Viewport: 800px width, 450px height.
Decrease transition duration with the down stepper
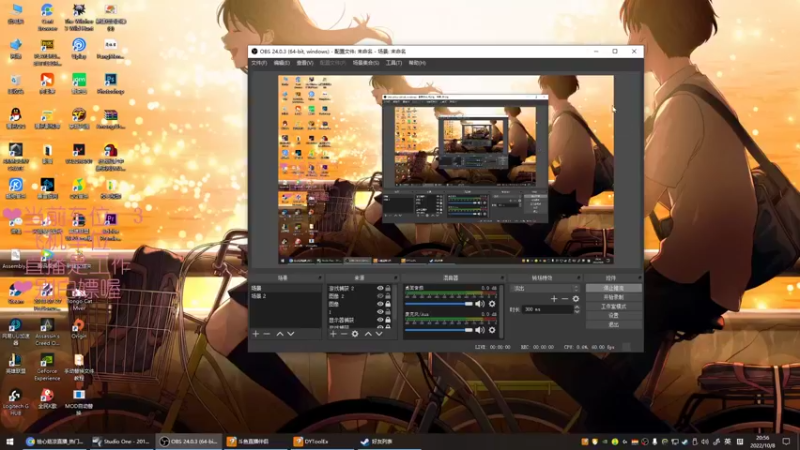[577, 311]
